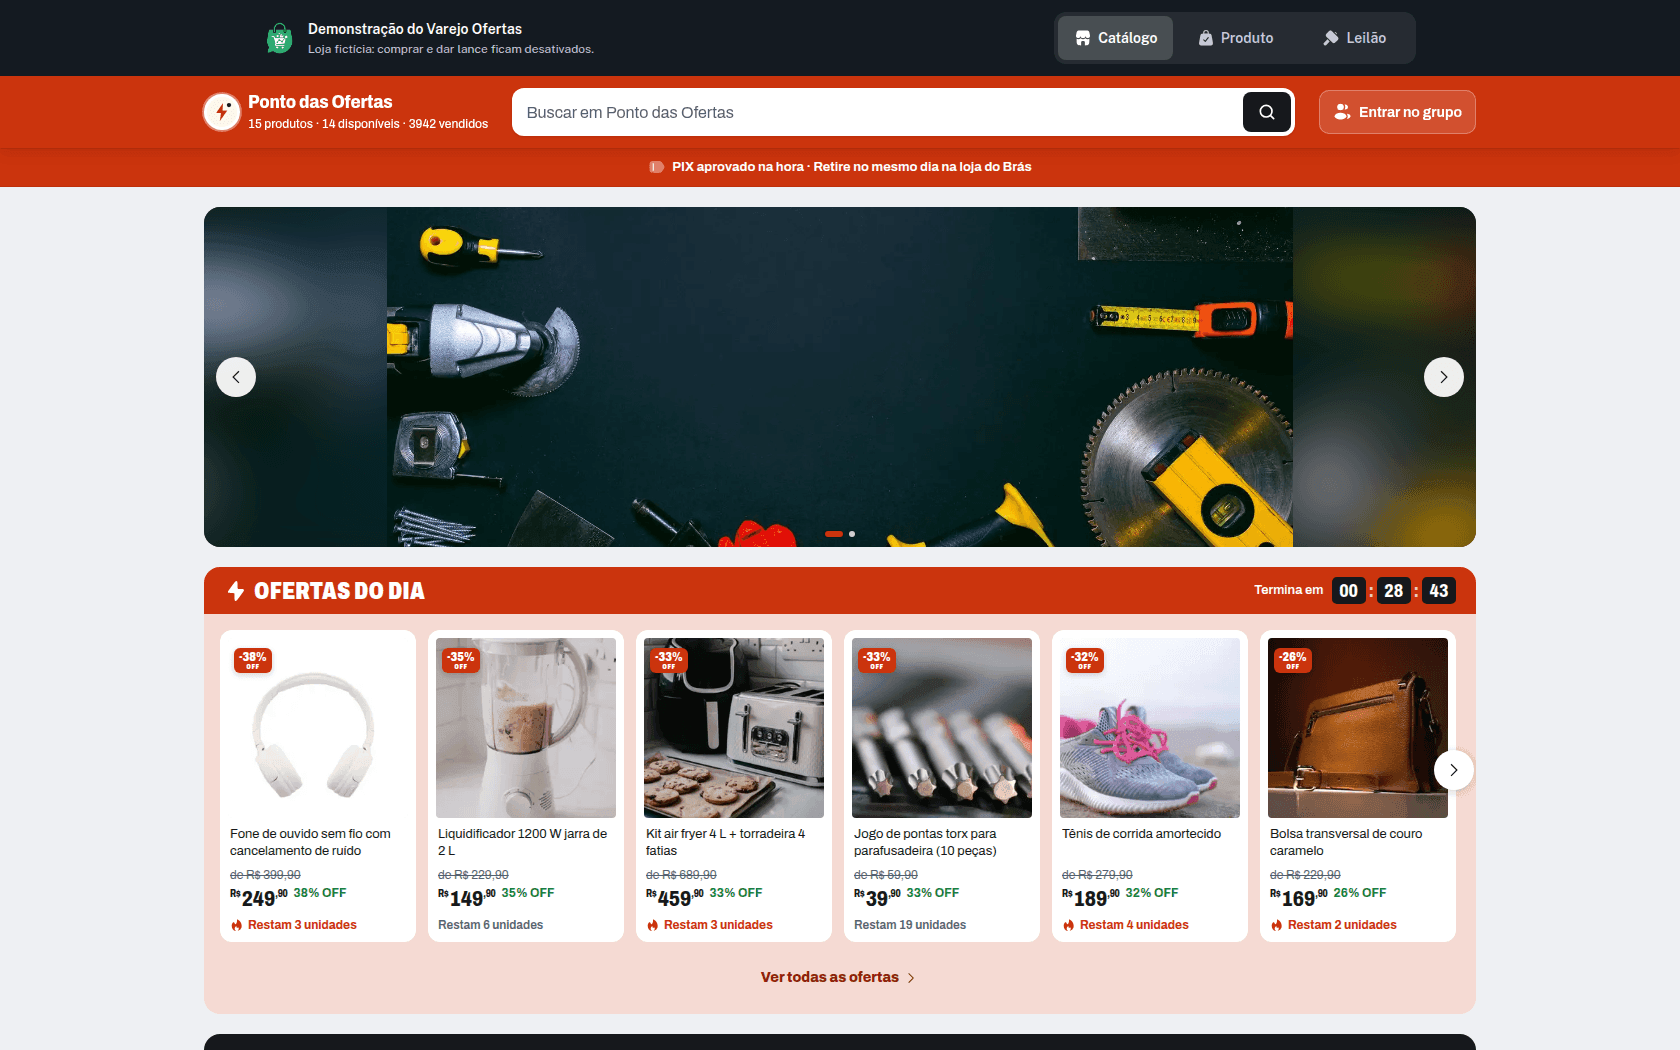Image resolution: width=1680 pixels, height=1050 pixels.
Task: Open Ver todas as ofertas link
Action: [x=838, y=977]
